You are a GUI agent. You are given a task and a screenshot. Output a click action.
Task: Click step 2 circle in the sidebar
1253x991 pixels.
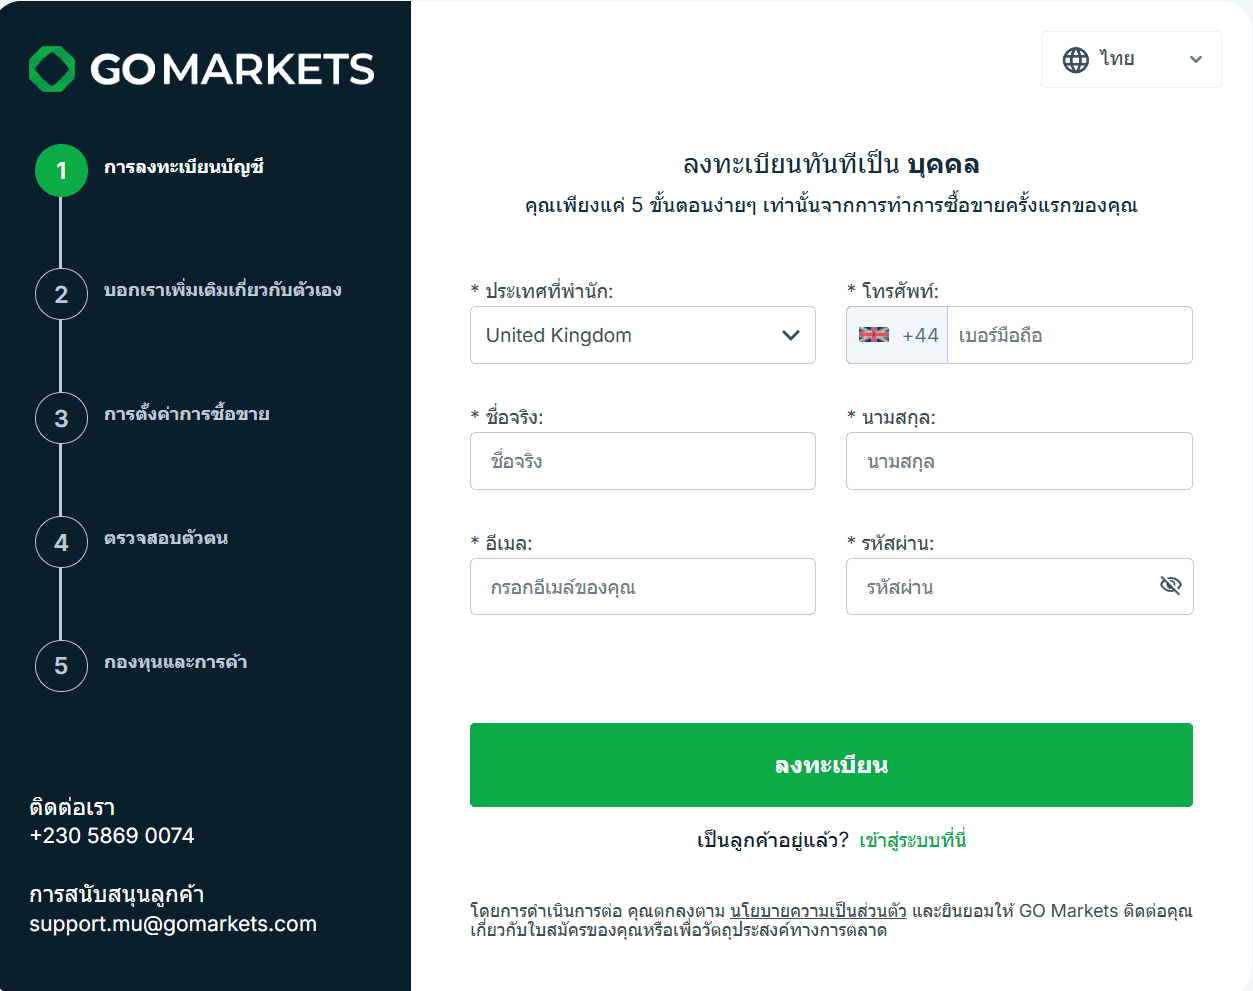[x=61, y=294]
